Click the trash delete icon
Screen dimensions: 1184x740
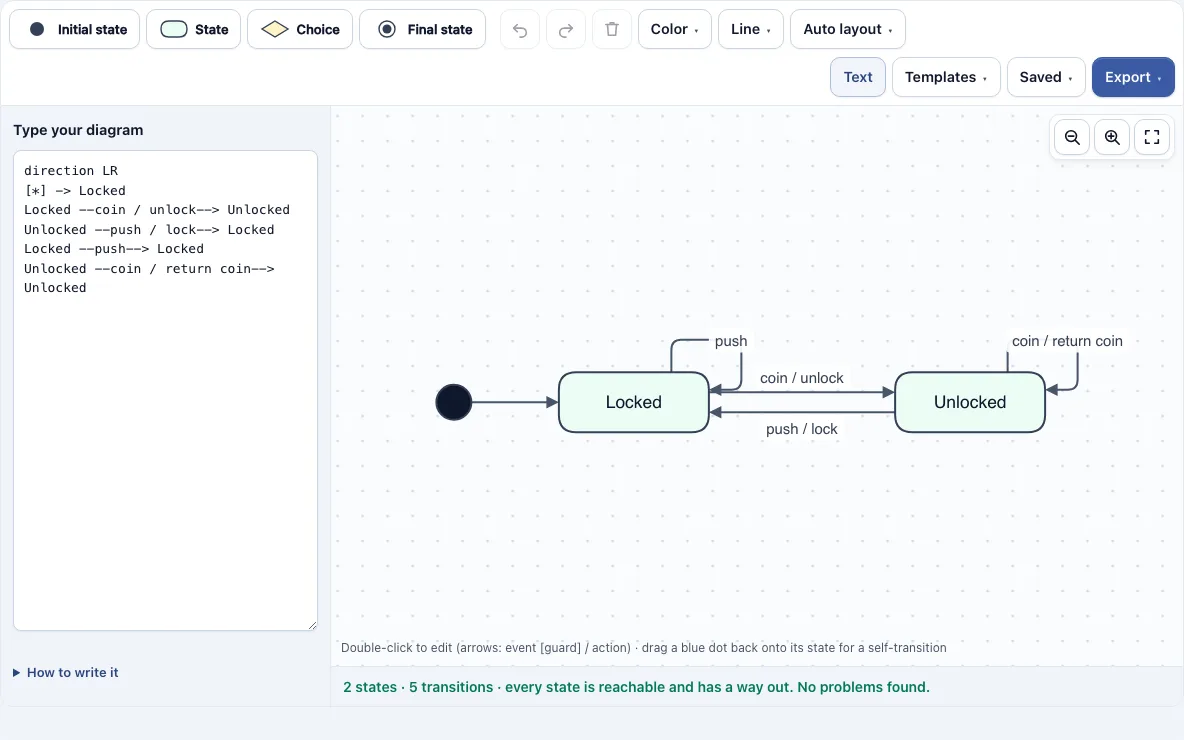click(612, 29)
